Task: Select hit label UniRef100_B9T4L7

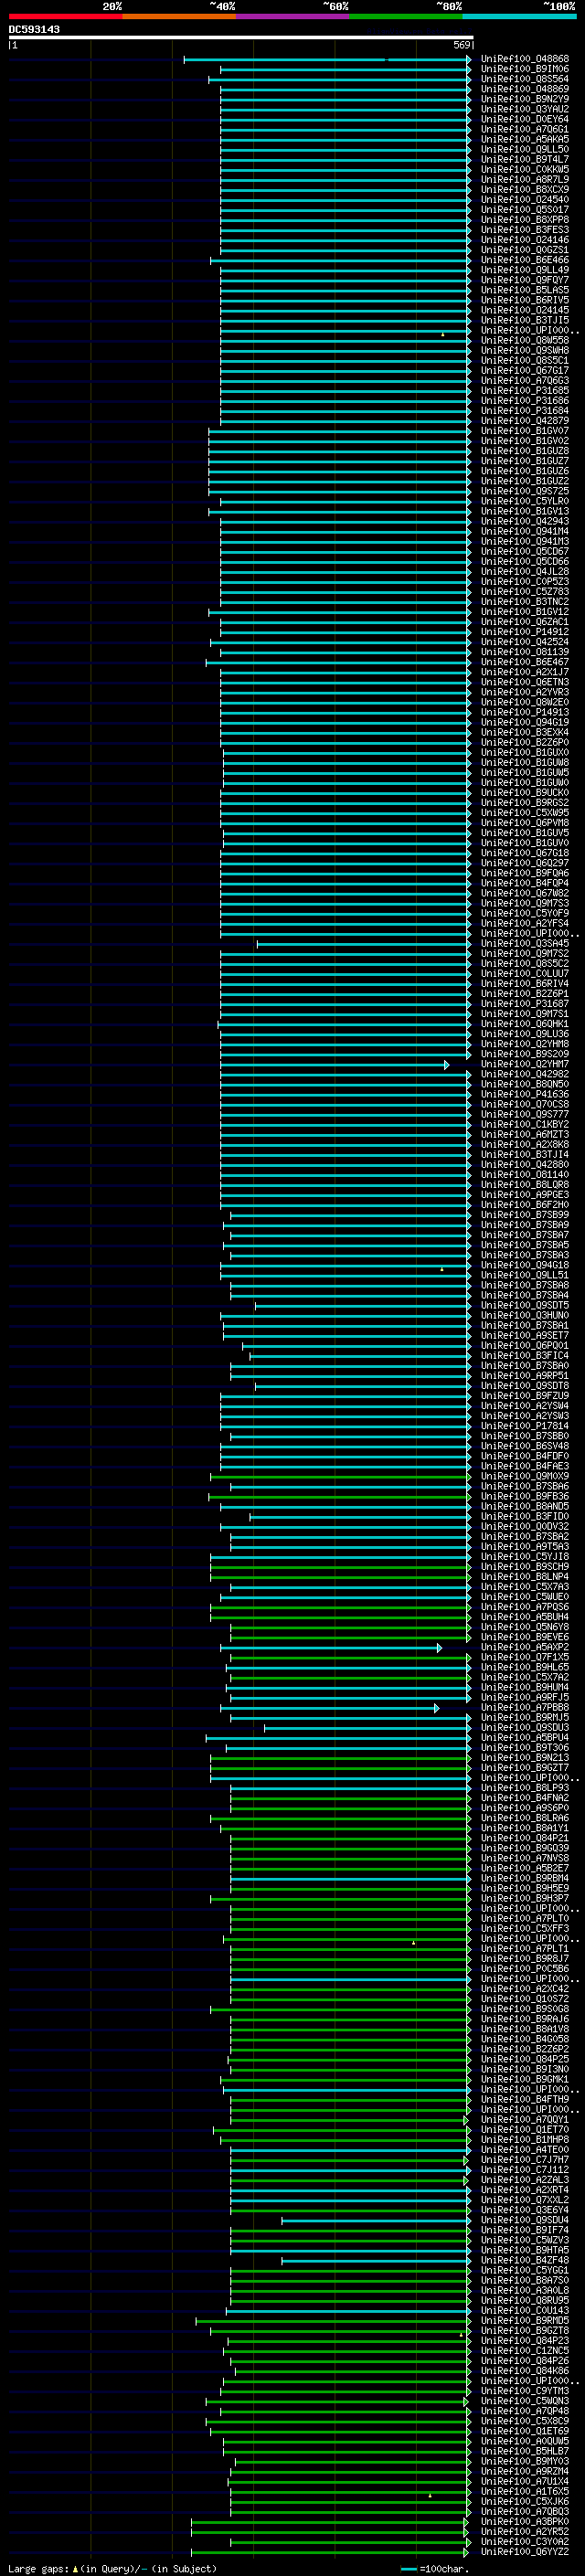Action: [525, 159]
